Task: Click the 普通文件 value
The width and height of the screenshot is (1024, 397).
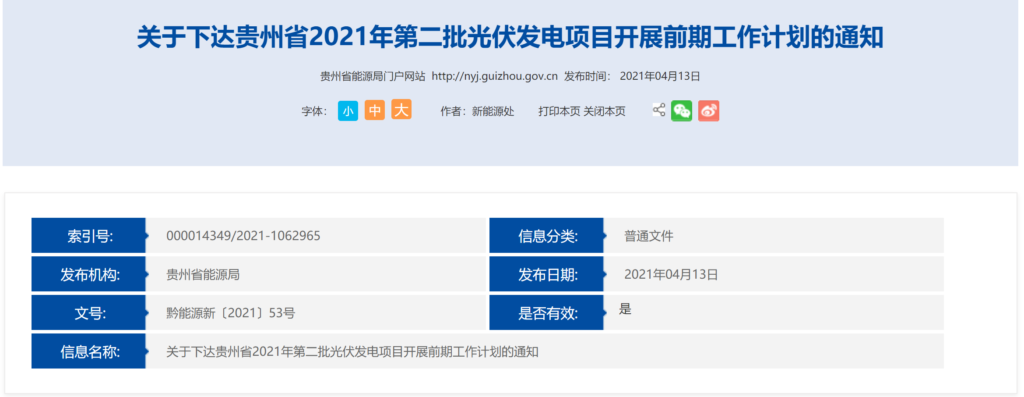Action: click(648, 236)
